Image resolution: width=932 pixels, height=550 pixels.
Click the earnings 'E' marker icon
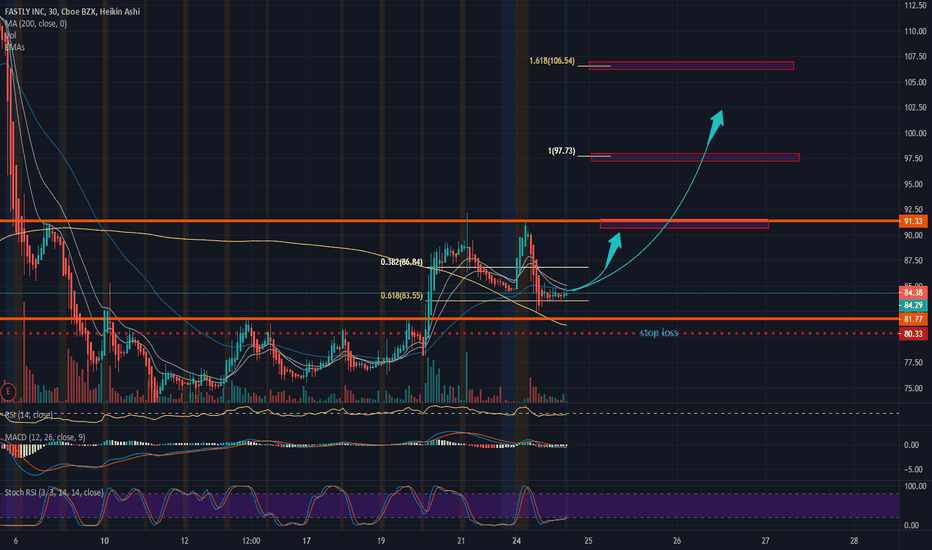click(8, 391)
